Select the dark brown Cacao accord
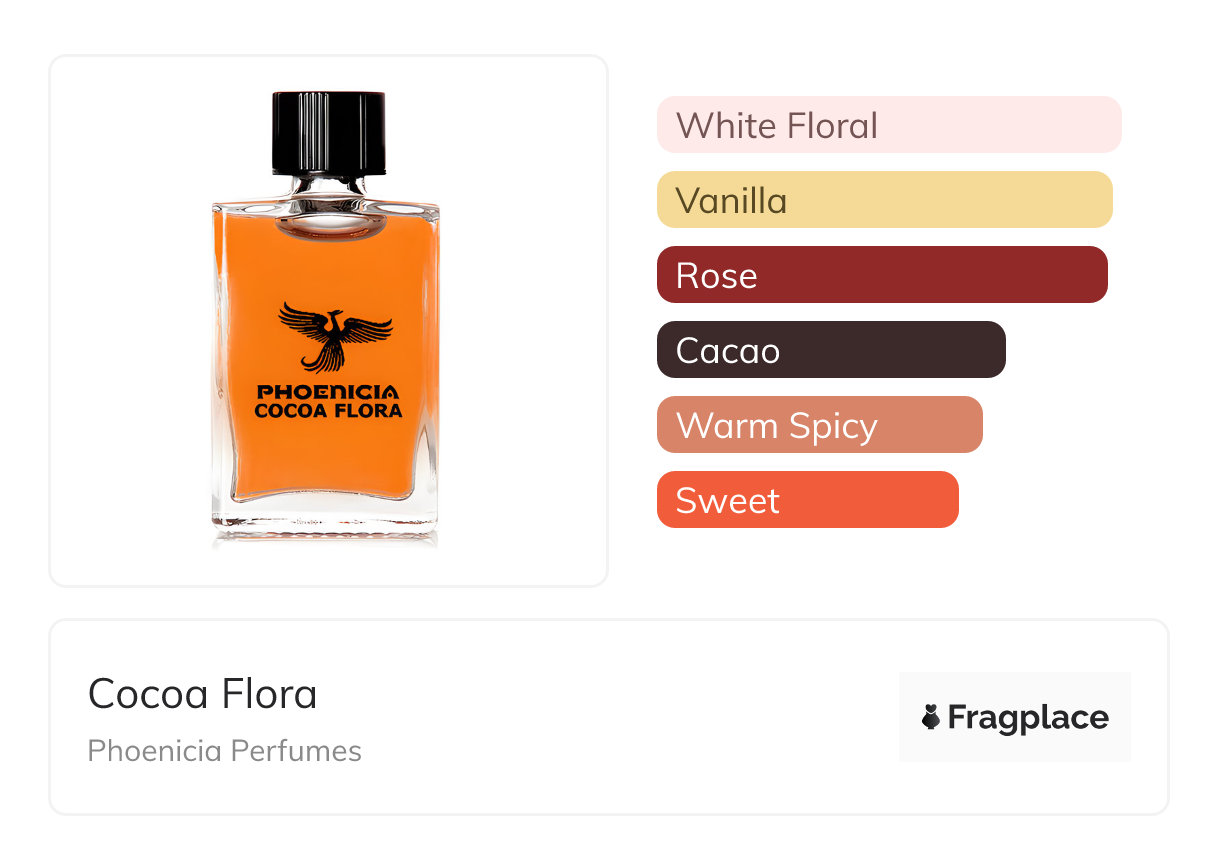Image resolution: width=1218 pixels, height=864 pixels. tap(830, 350)
